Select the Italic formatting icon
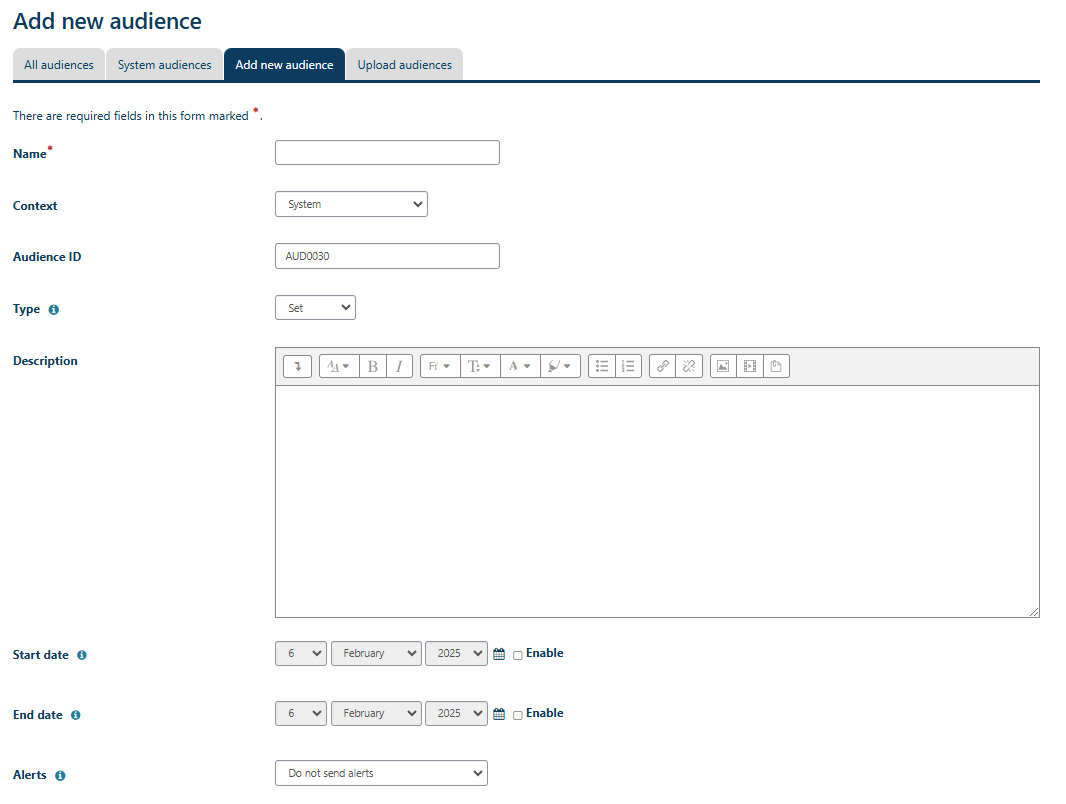The width and height of the screenshot is (1066, 804). pyautogui.click(x=399, y=365)
